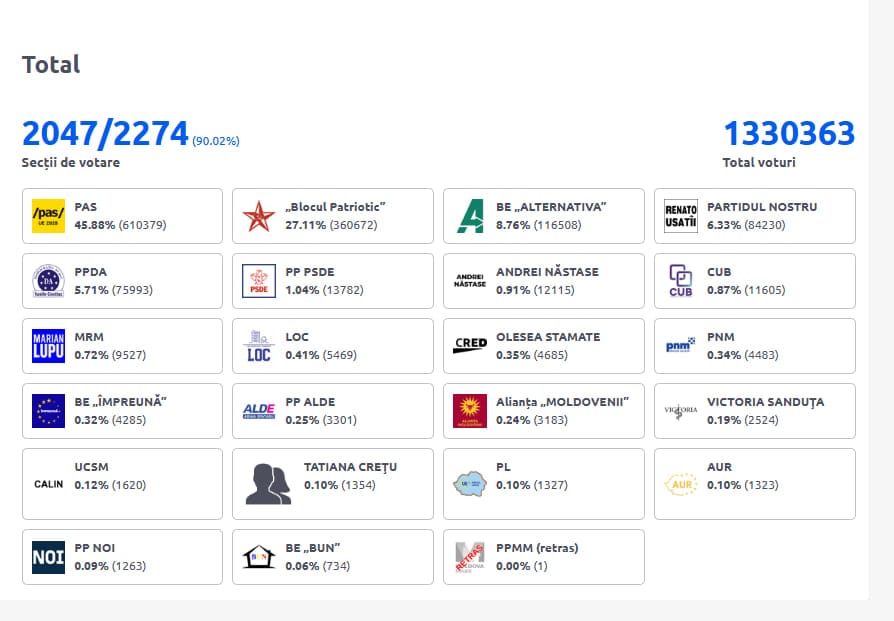Click the Total voturi label
894x621 pixels.
tap(759, 163)
